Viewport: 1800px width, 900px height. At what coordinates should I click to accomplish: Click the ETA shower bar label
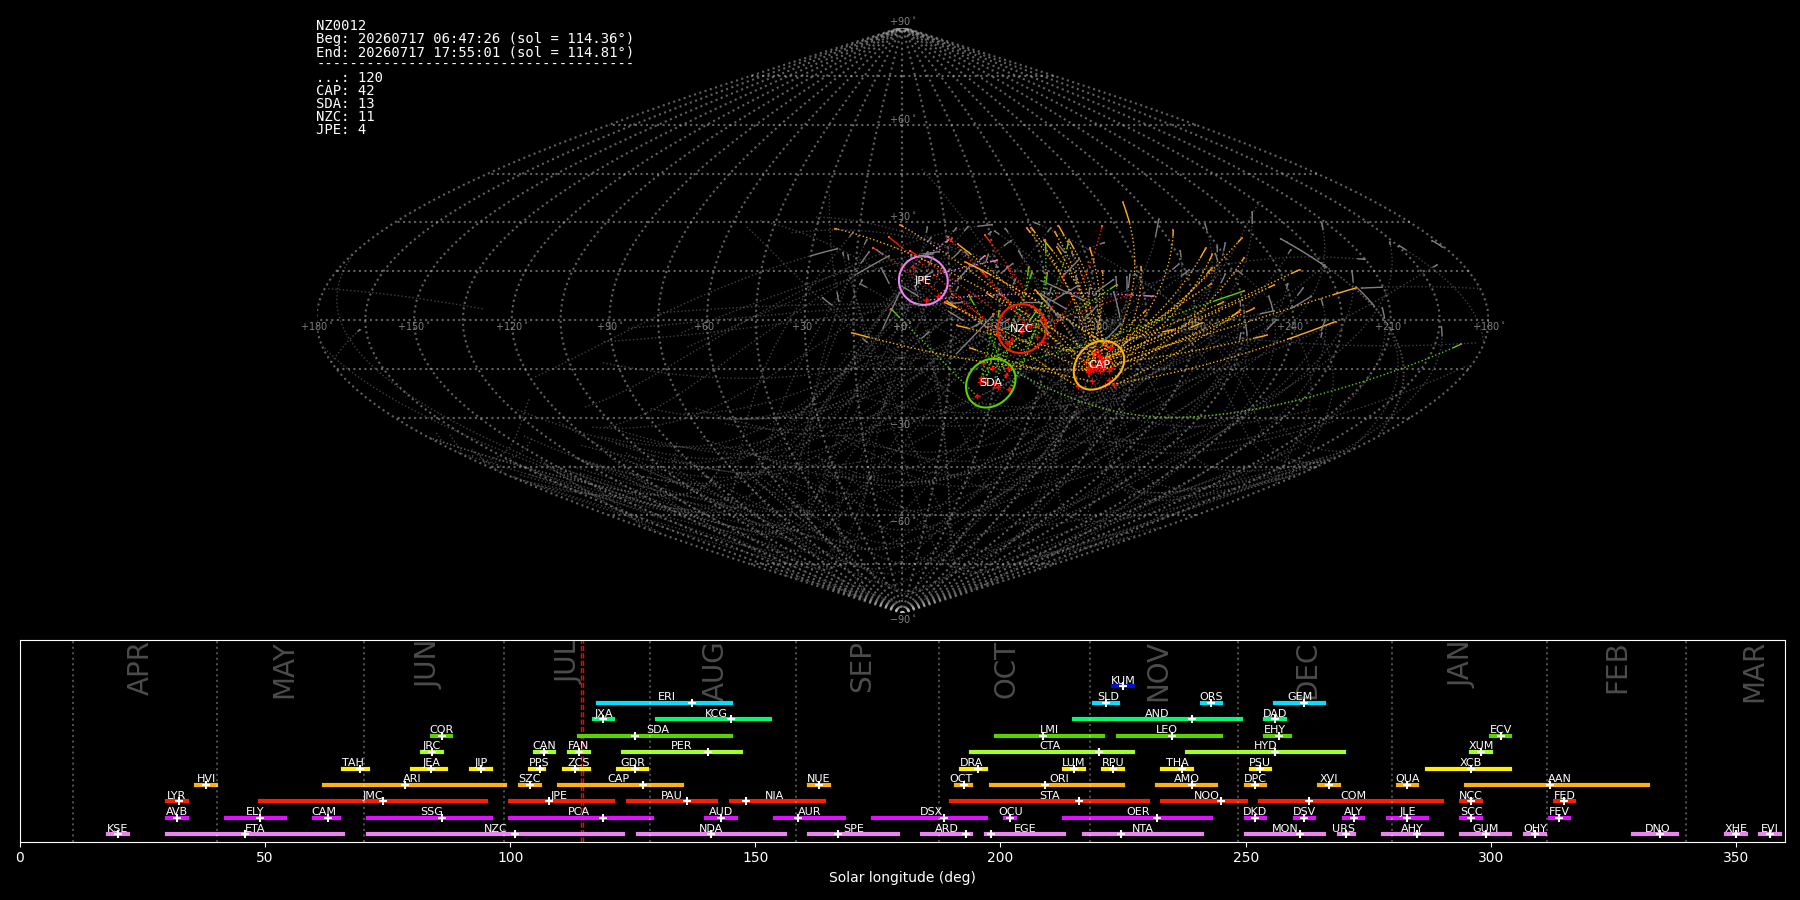[x=255, y=829]
